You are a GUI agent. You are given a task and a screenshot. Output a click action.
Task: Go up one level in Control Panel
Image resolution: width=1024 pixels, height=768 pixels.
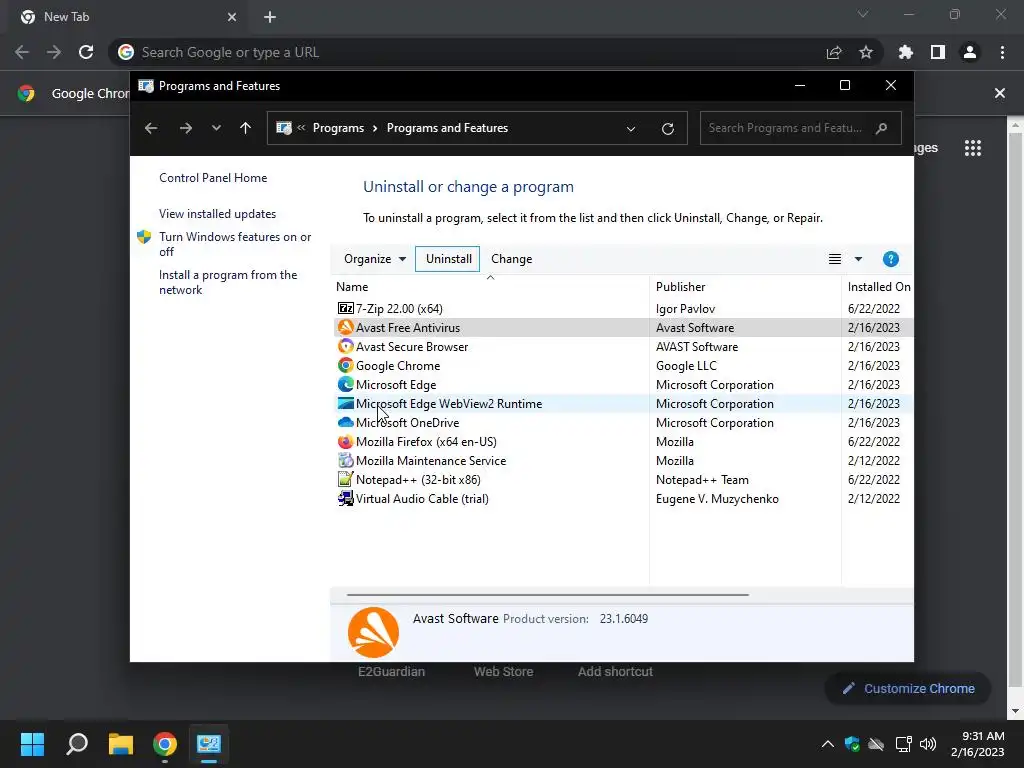coord(245,128)
